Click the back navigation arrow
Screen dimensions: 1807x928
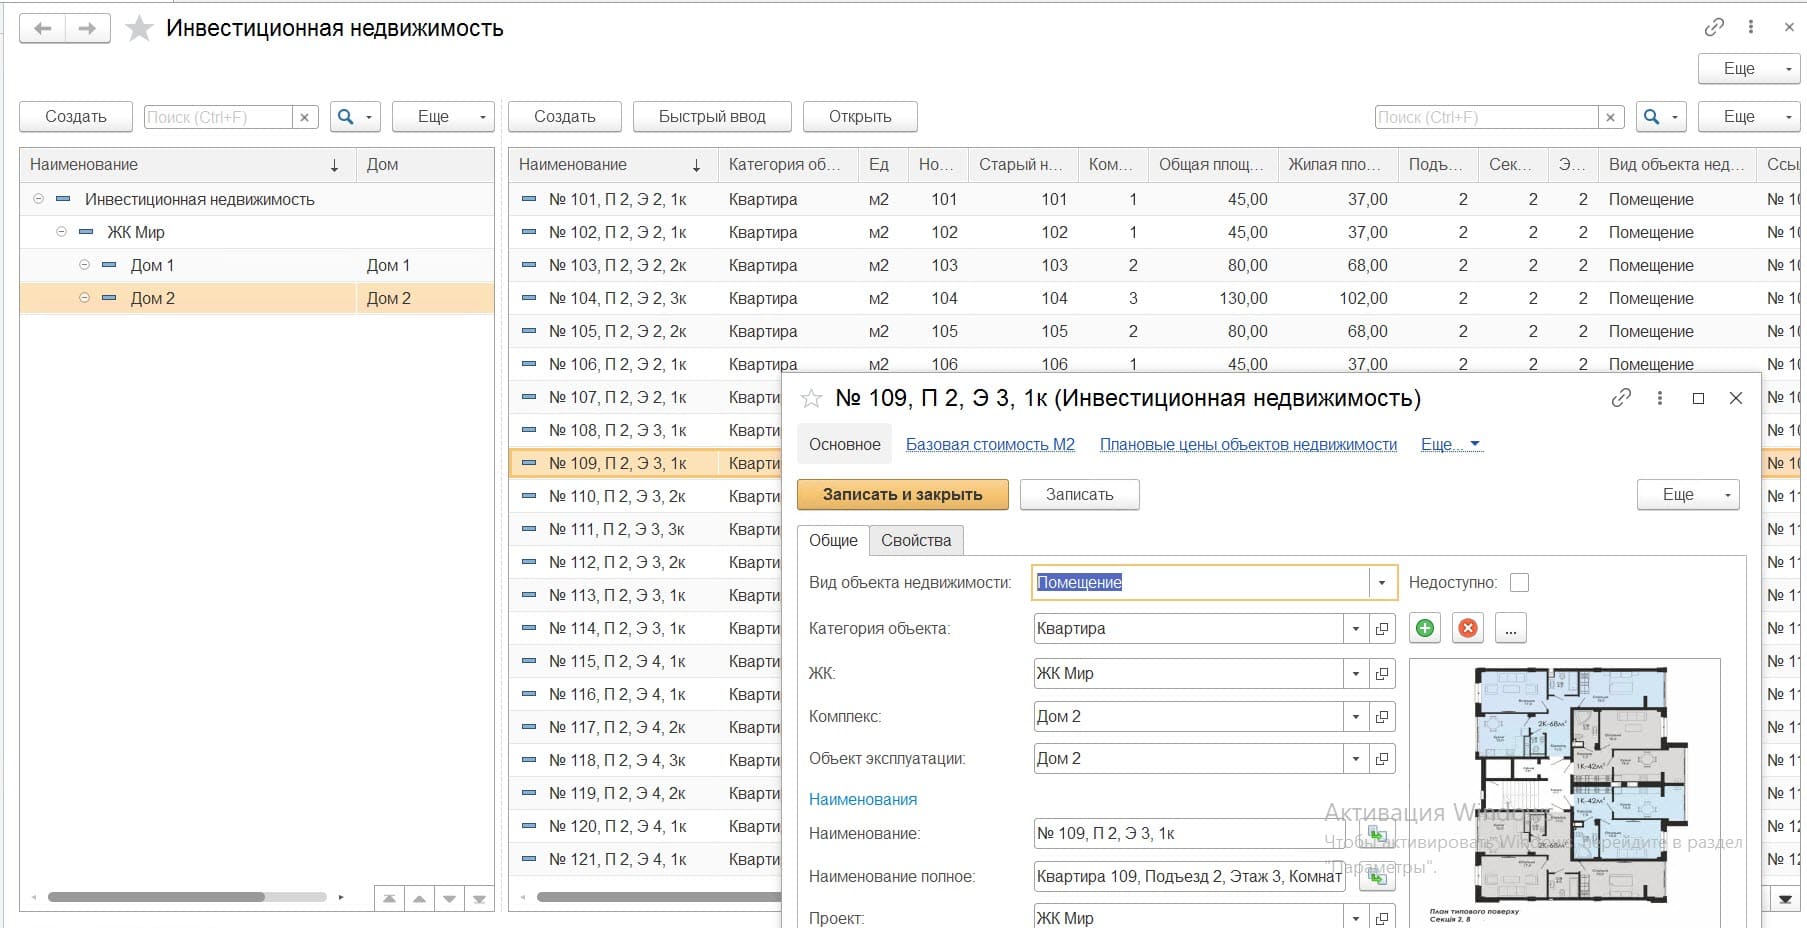pos(42,28)
